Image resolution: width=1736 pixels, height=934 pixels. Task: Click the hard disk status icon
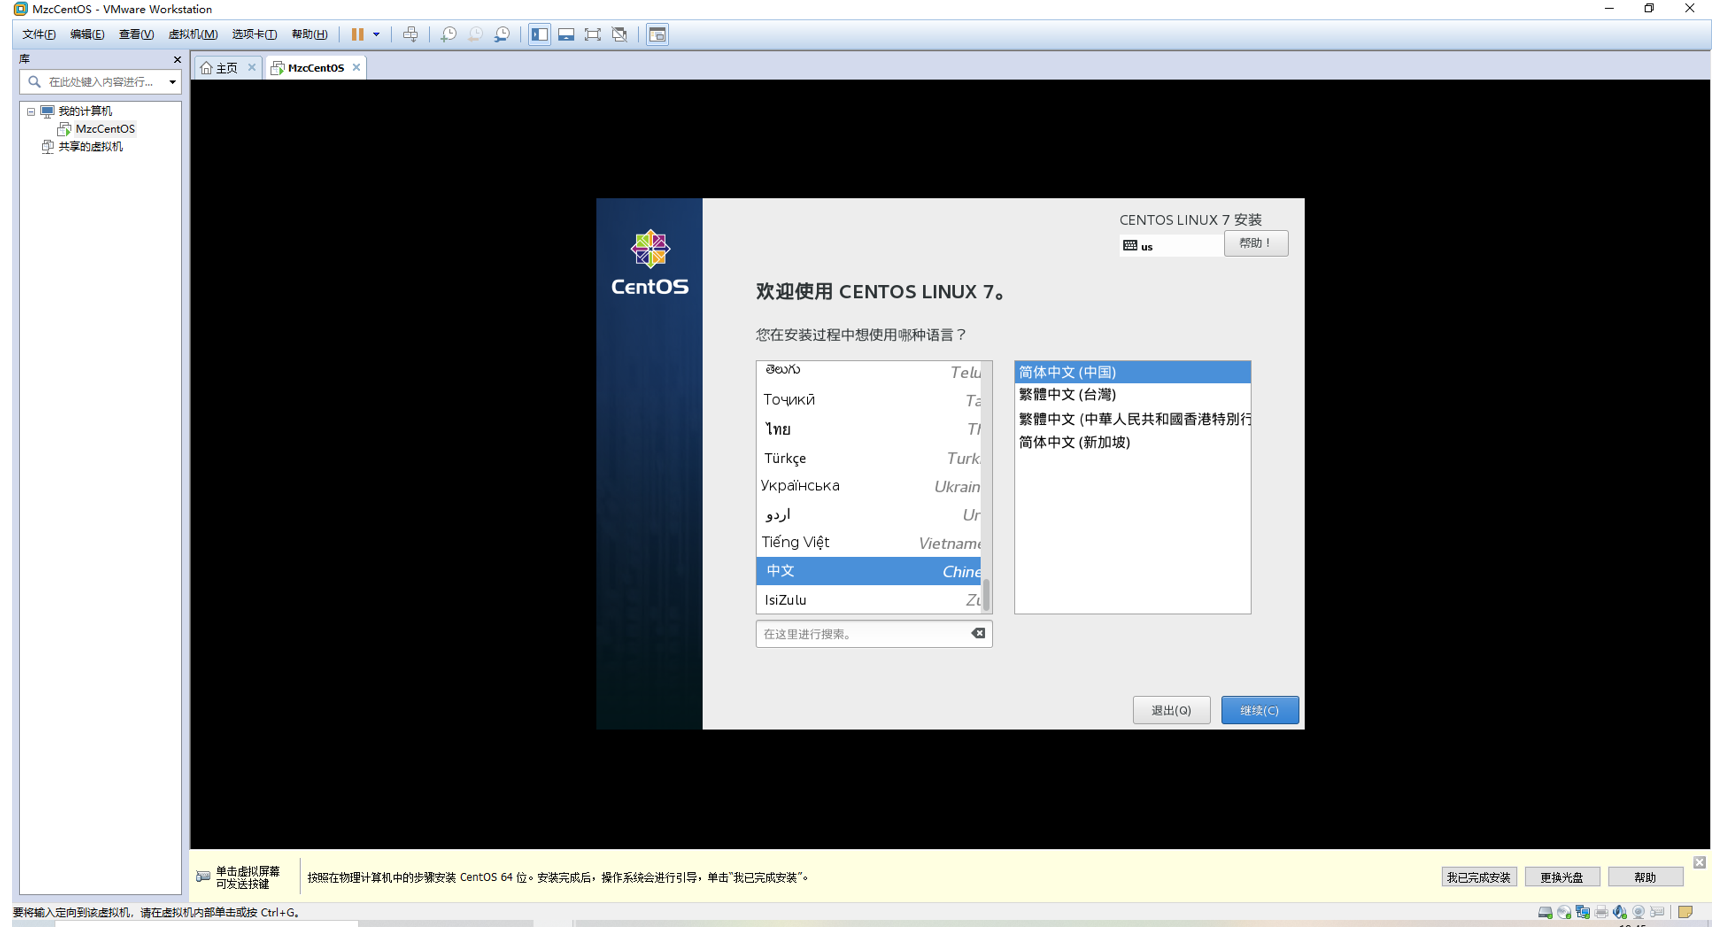[x=1545, y=913]
